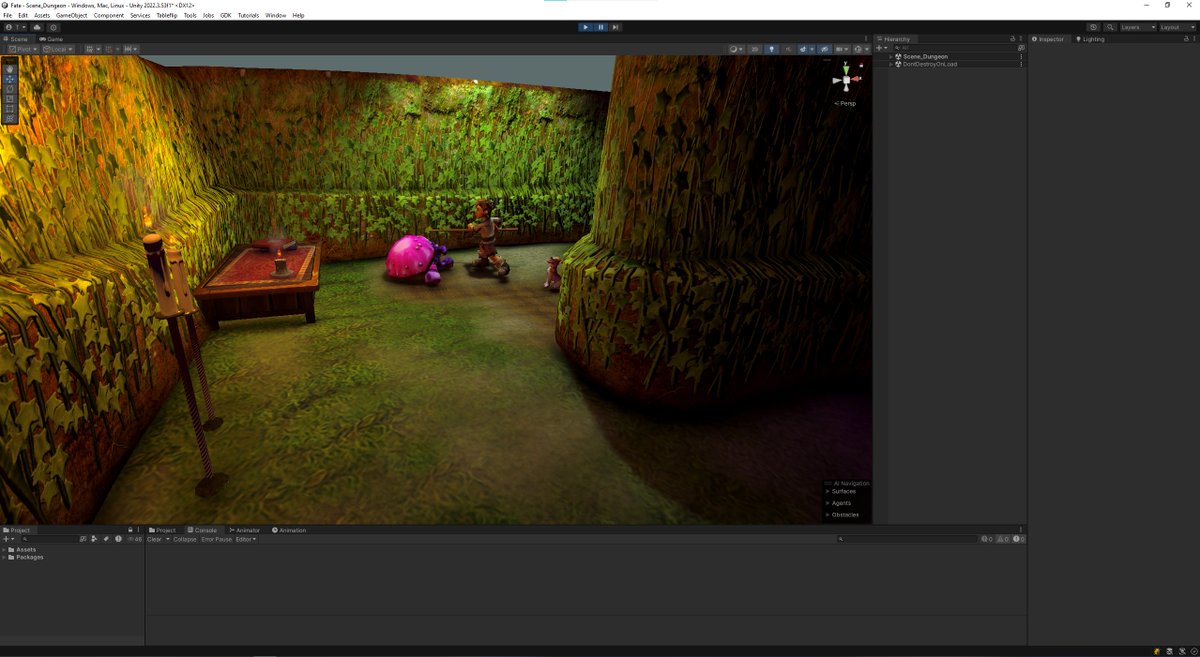Screen dimensions: 1200x657
Task: Select the Transform tool
Action: (x=10, y=119)
